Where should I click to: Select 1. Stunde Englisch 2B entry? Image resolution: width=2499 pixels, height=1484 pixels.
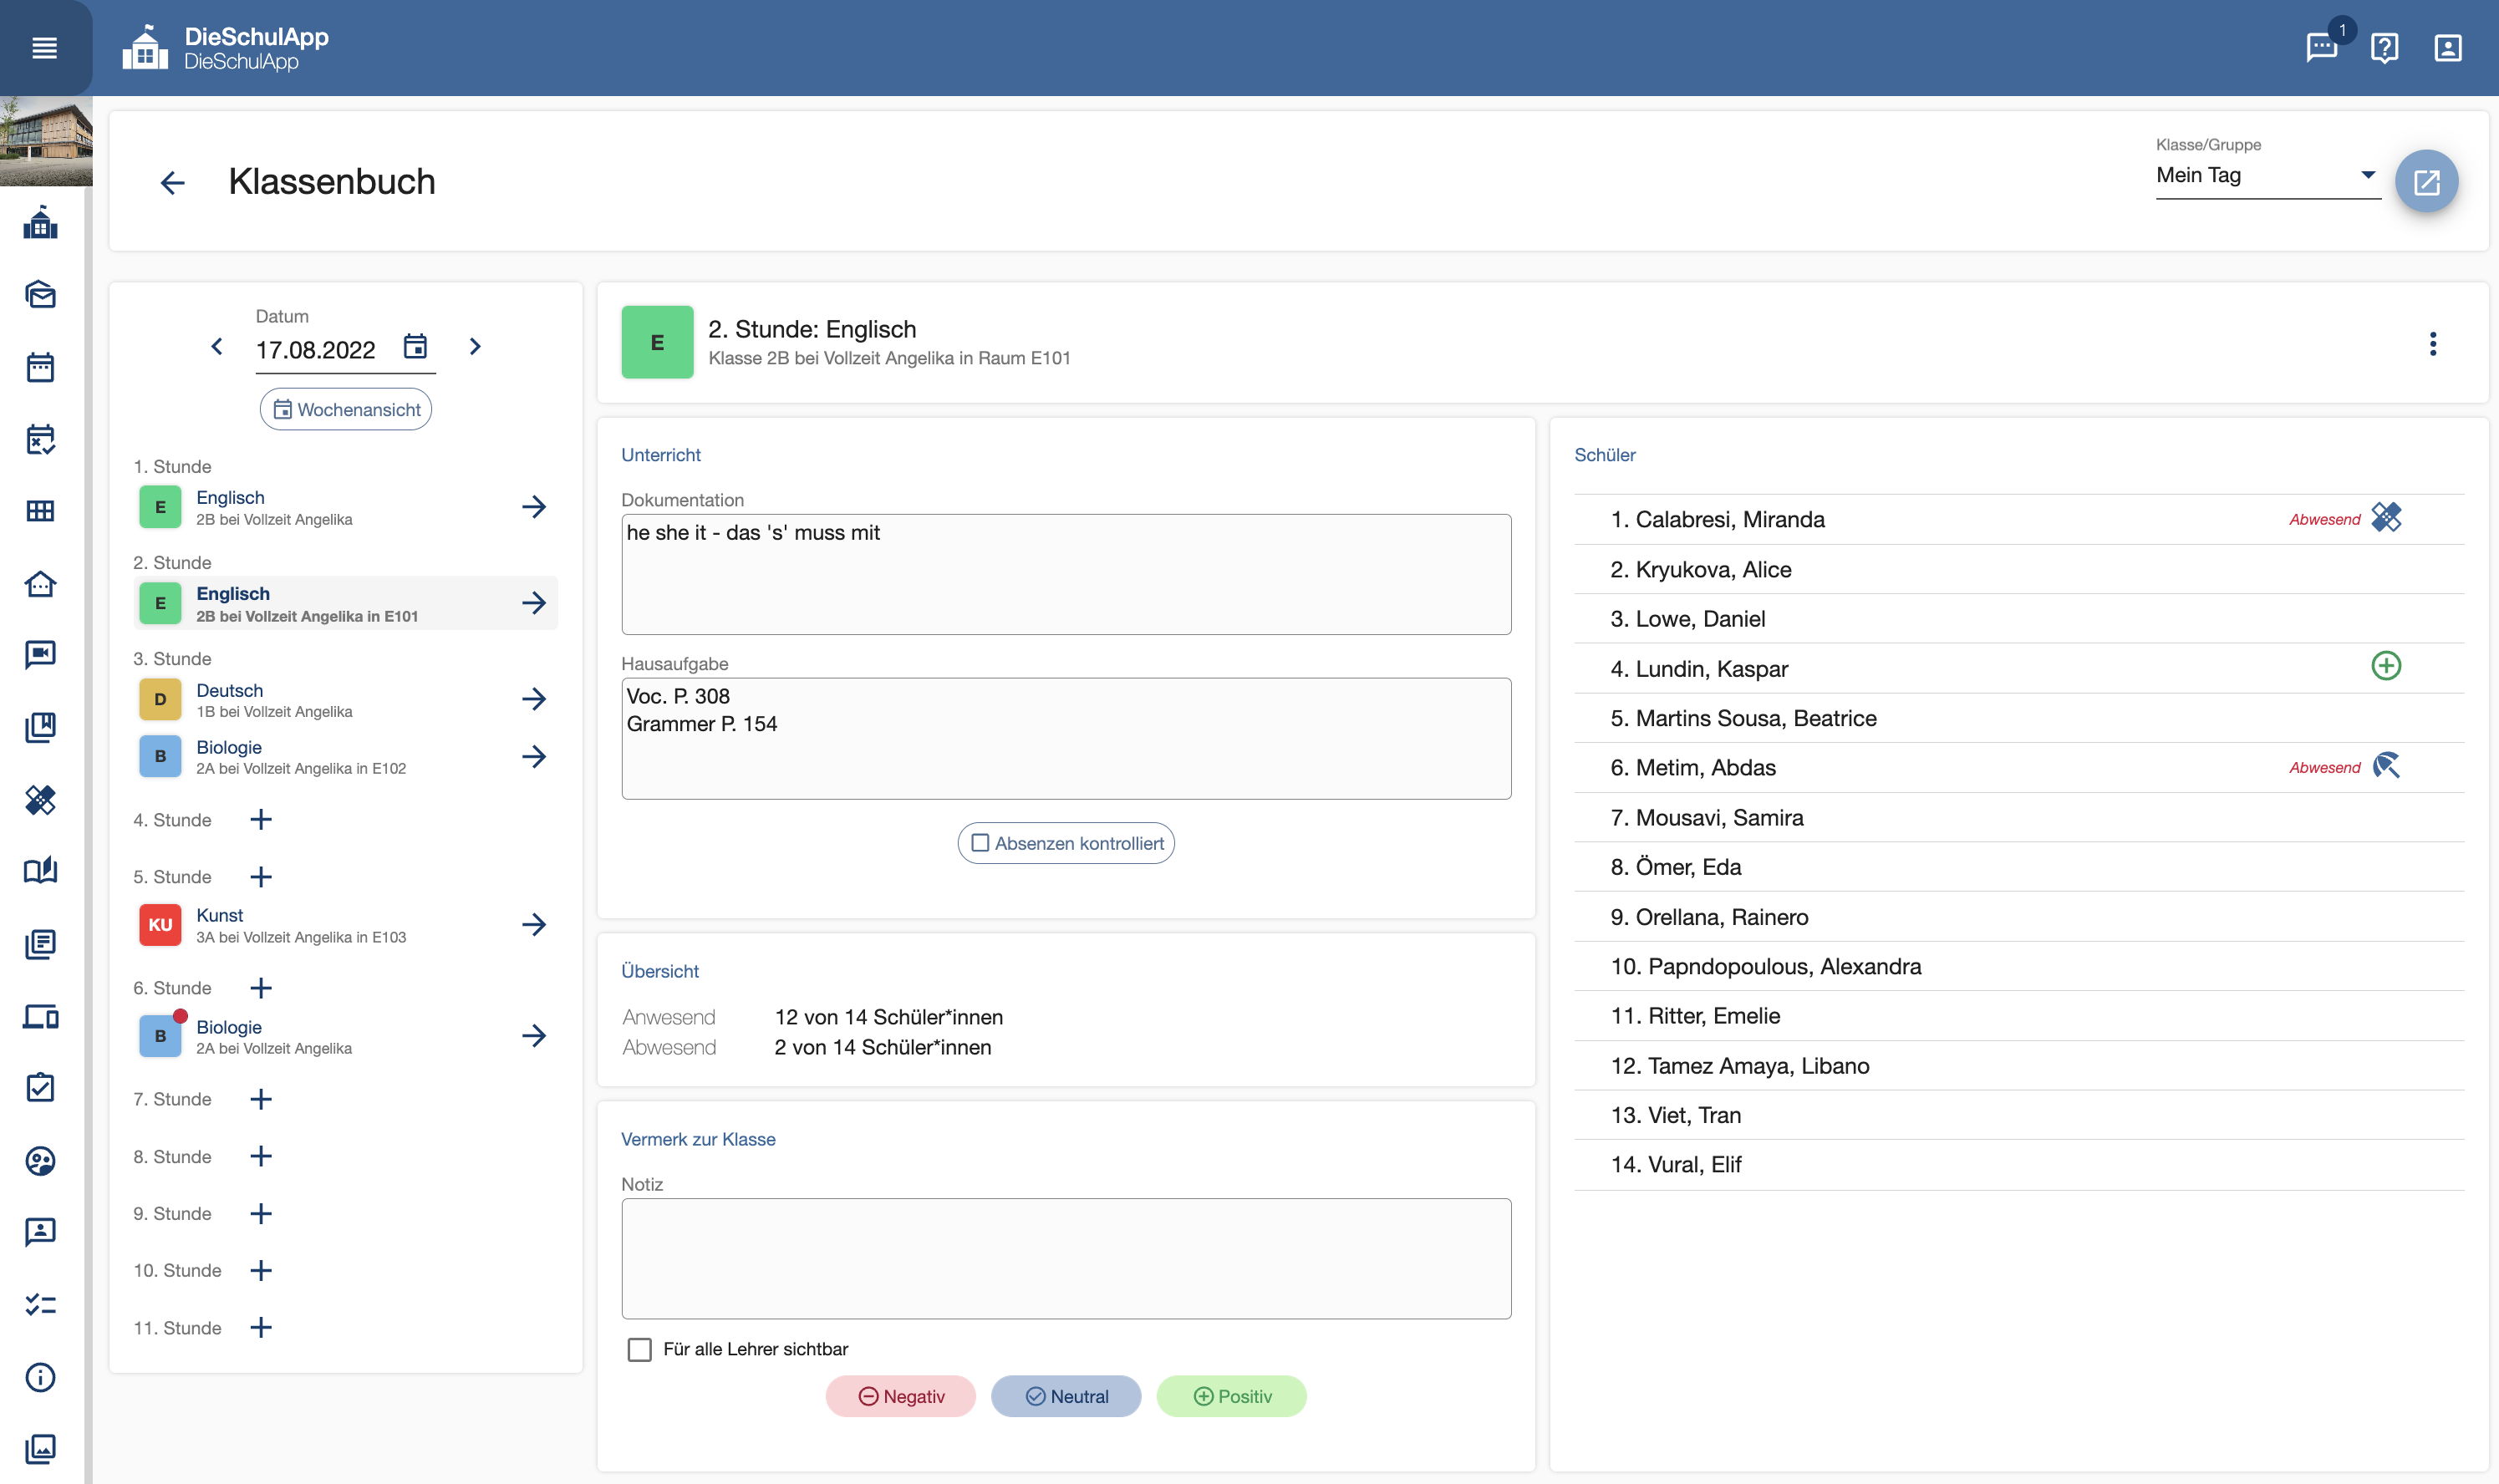pyautogui.click(x=346, y=507)
